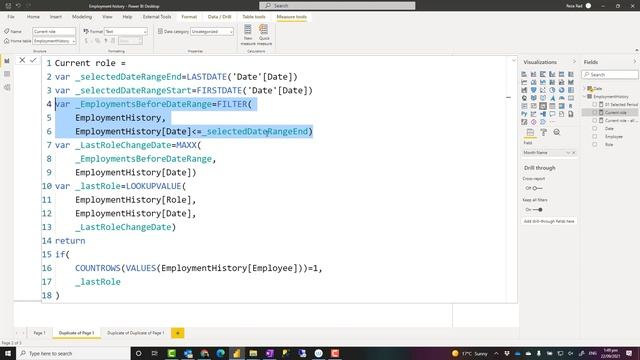Image resolution: width=640 pixels, height=360 pixels.
Task: Open the Data category dropdown
Action: [212, 31]
